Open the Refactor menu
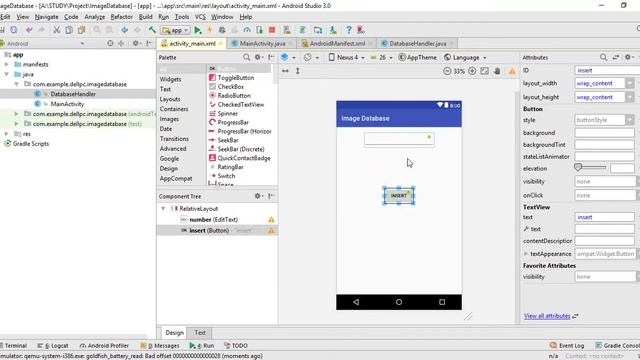 point(122,17)
